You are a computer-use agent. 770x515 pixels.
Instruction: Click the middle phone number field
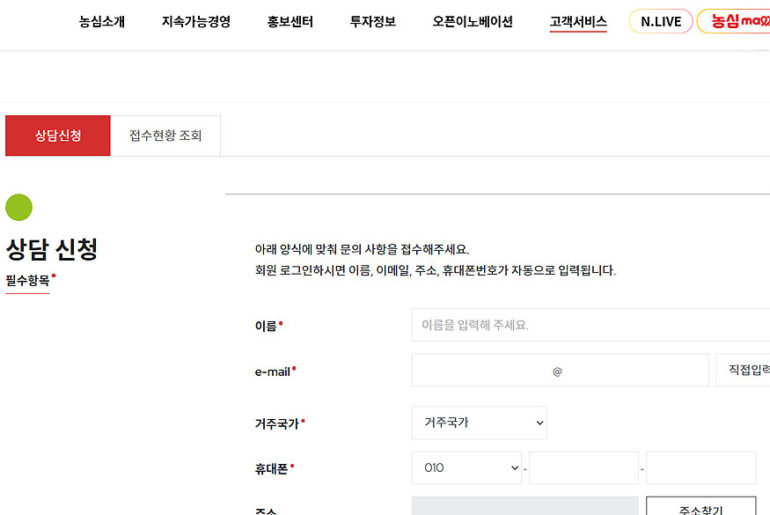click(x=583, y=468)
